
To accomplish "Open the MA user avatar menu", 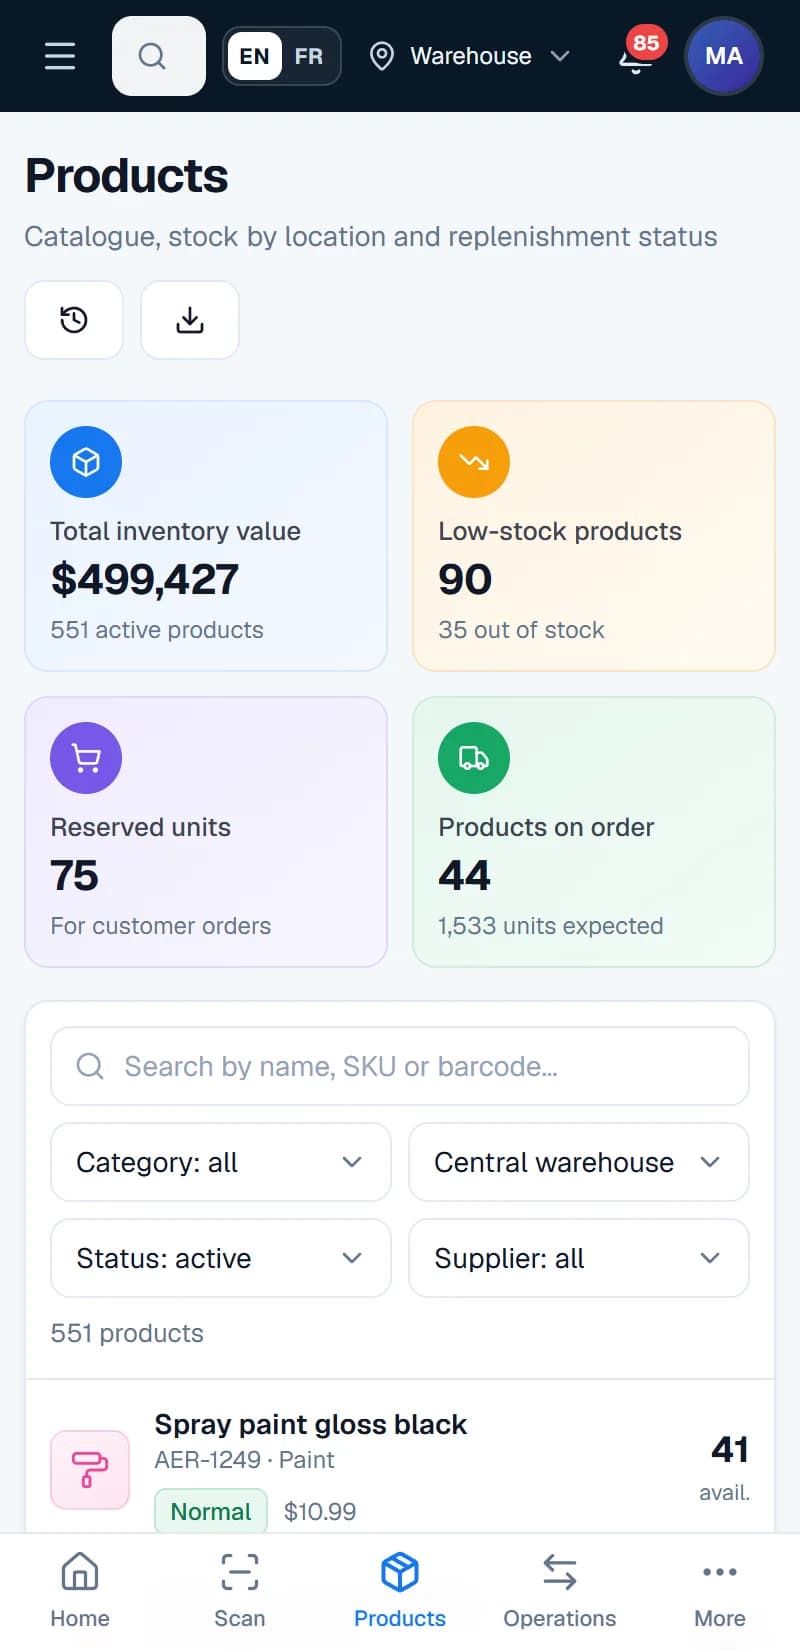I will pos(724,56).
